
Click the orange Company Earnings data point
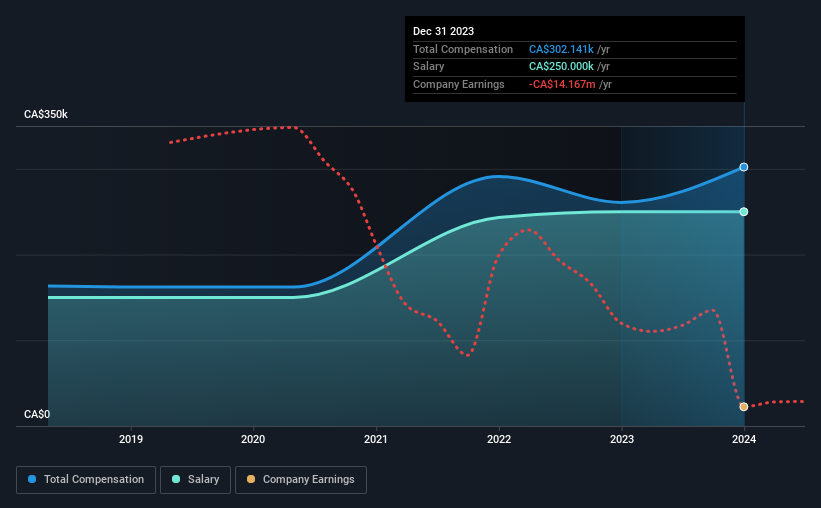744,407
